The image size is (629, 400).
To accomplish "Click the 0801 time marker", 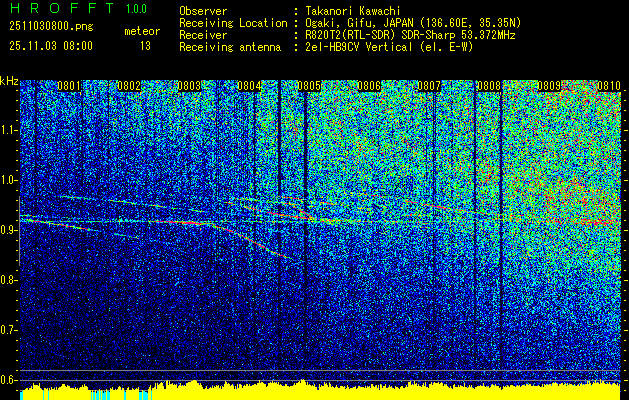I will tap(69, 86).
